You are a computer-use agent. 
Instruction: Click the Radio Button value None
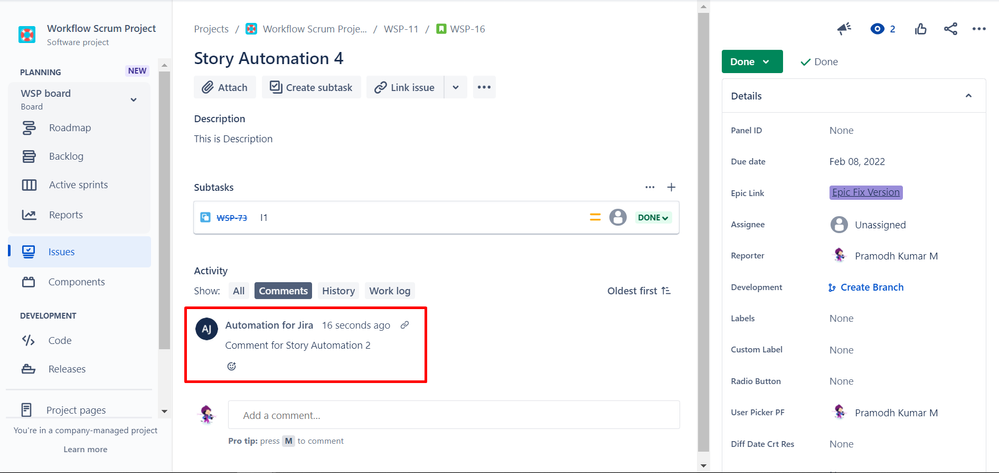pos(841,381)
